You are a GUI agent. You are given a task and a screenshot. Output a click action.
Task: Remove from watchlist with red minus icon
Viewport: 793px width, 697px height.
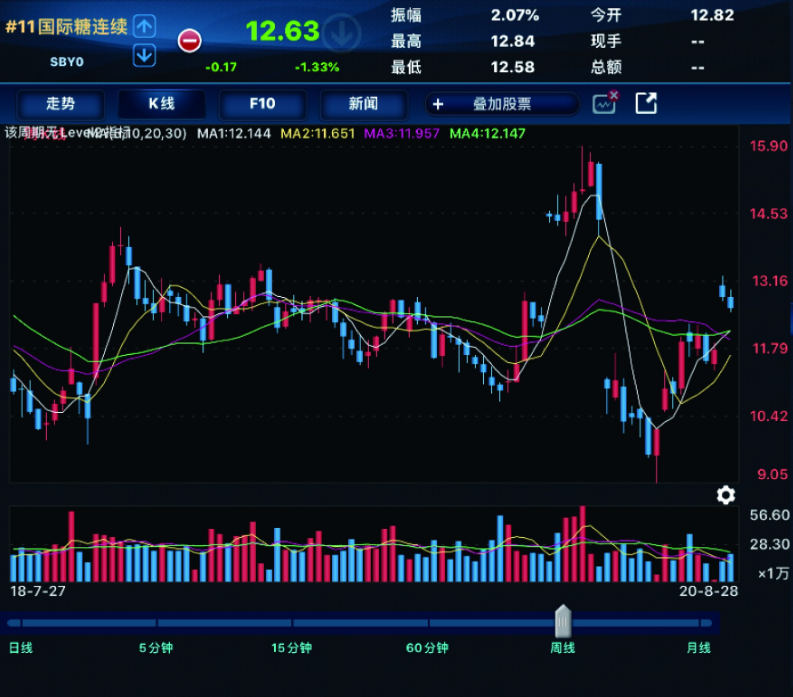(x=189, y=41)
